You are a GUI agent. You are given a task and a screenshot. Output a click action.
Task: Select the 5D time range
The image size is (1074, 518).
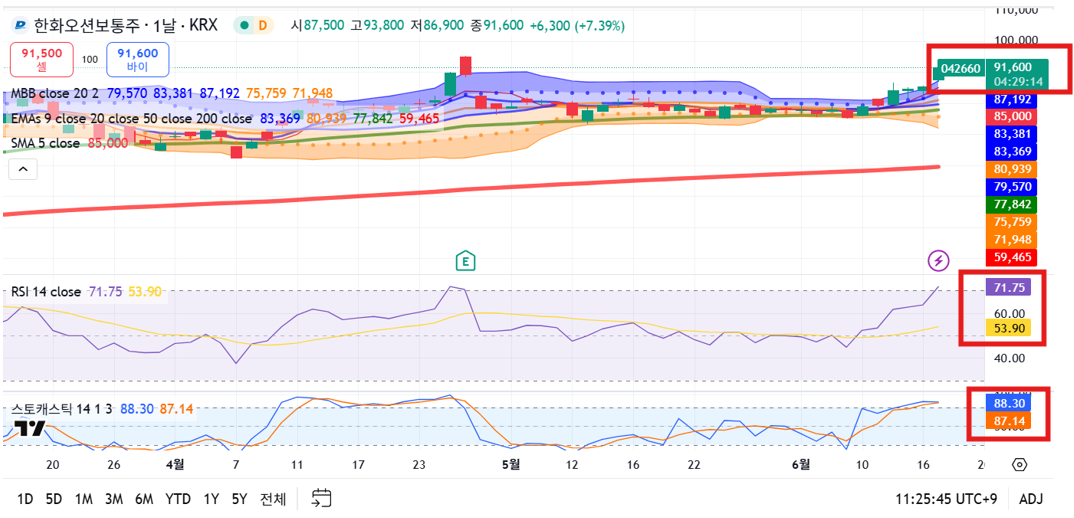54,499
